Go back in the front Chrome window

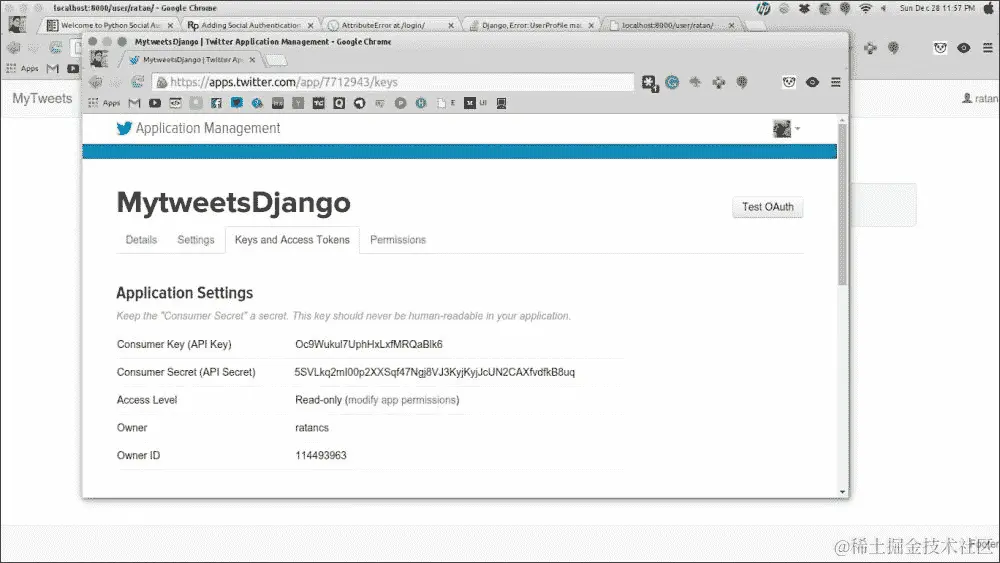click(x=96, y=82)
